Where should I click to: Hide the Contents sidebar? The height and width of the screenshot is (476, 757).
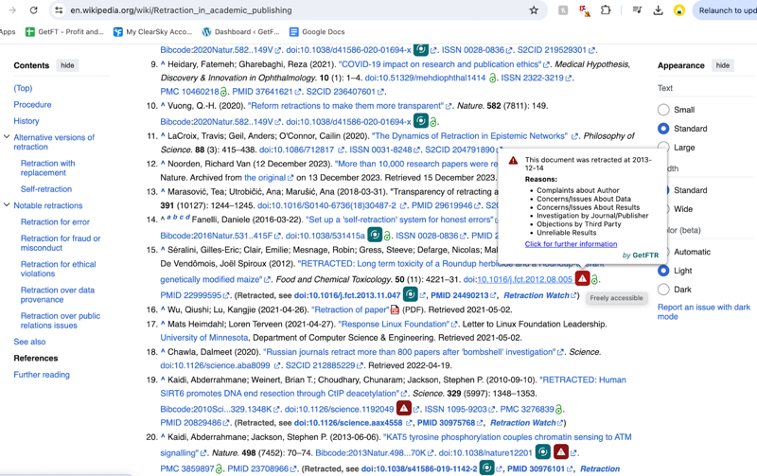click(67, 65)
